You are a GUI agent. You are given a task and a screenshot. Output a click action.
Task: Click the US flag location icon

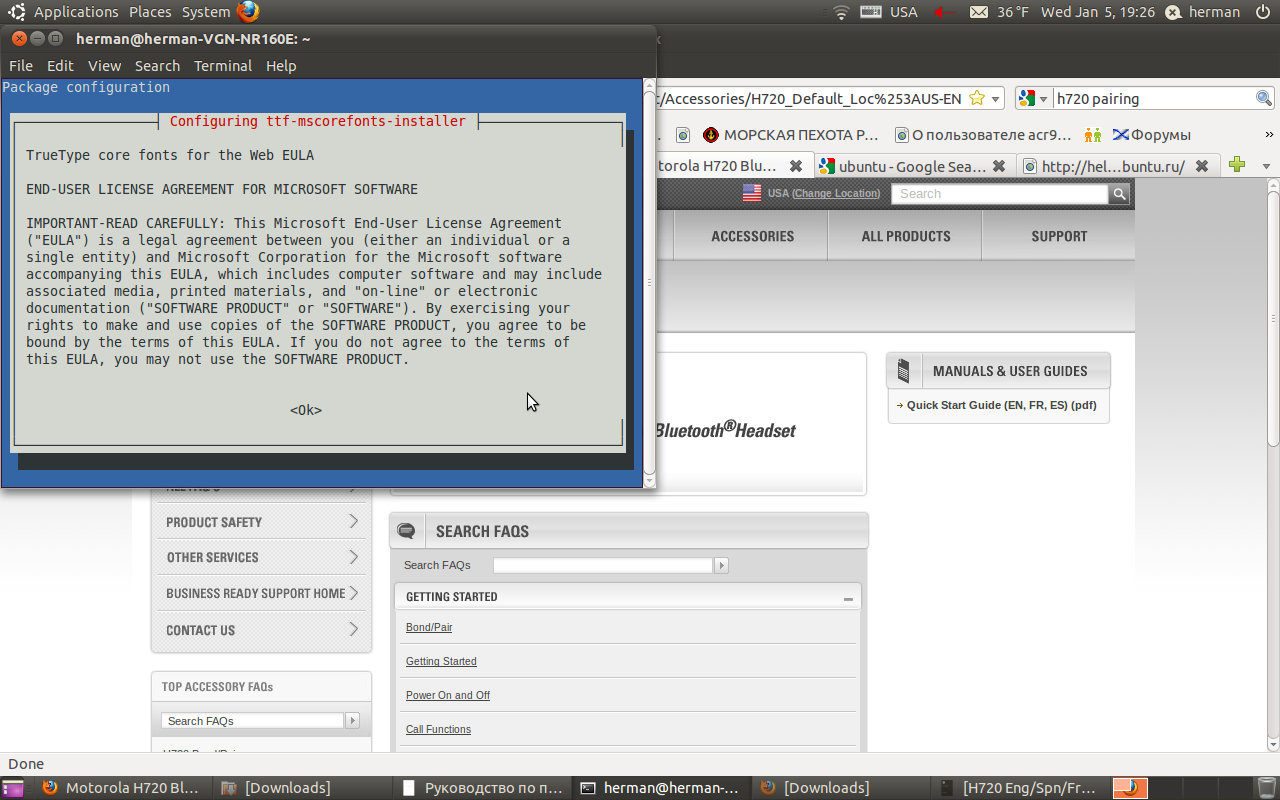752,193
